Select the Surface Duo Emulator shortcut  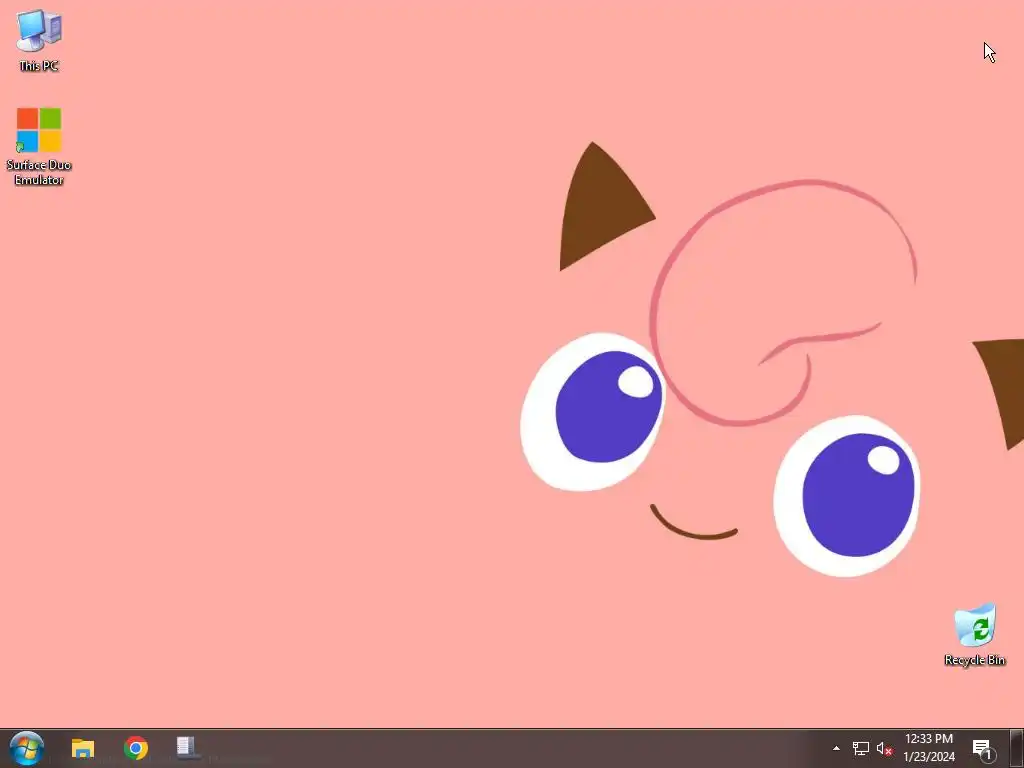click(x=39, y=146)
